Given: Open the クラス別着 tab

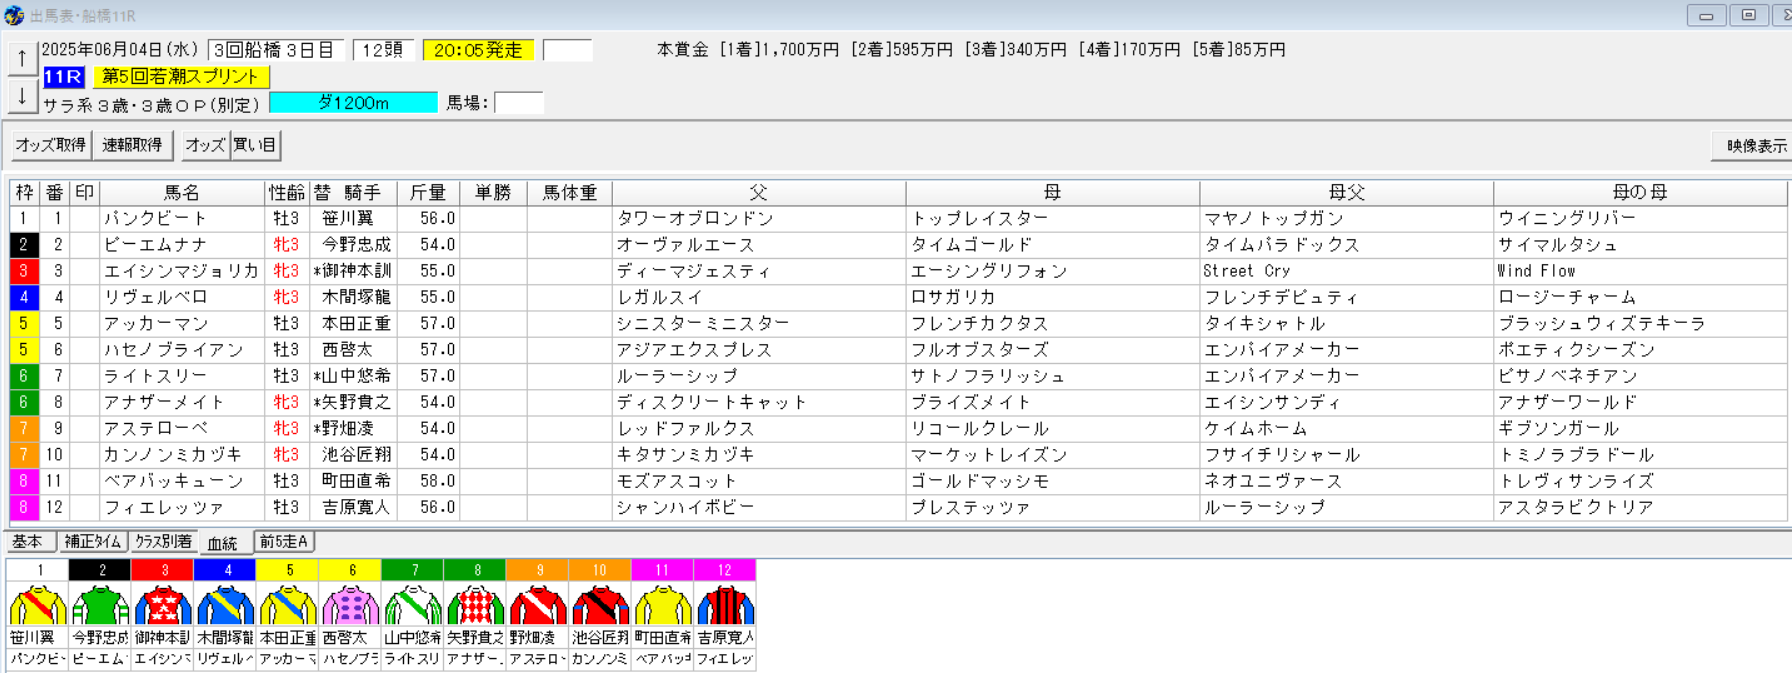Looking at the screenshot, I should tap(163, 542).
